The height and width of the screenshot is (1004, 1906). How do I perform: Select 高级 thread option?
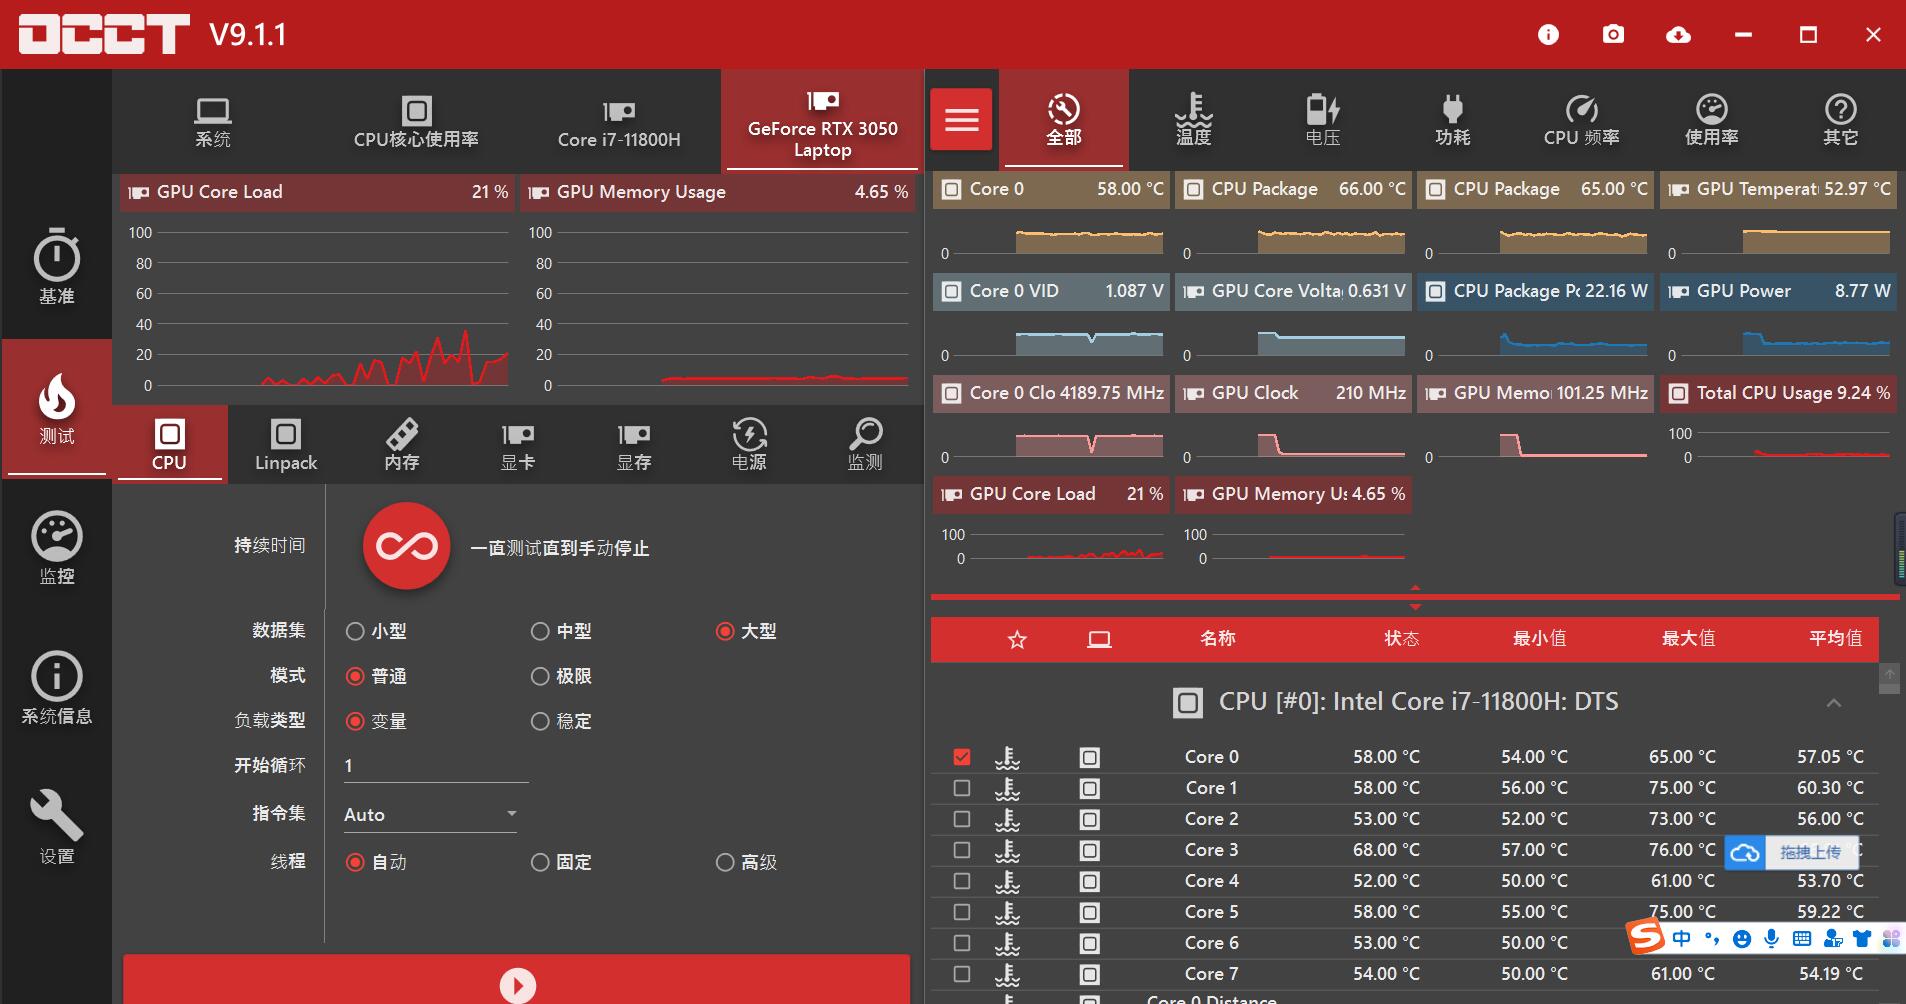pyautogui.click(x=746, y=862)
